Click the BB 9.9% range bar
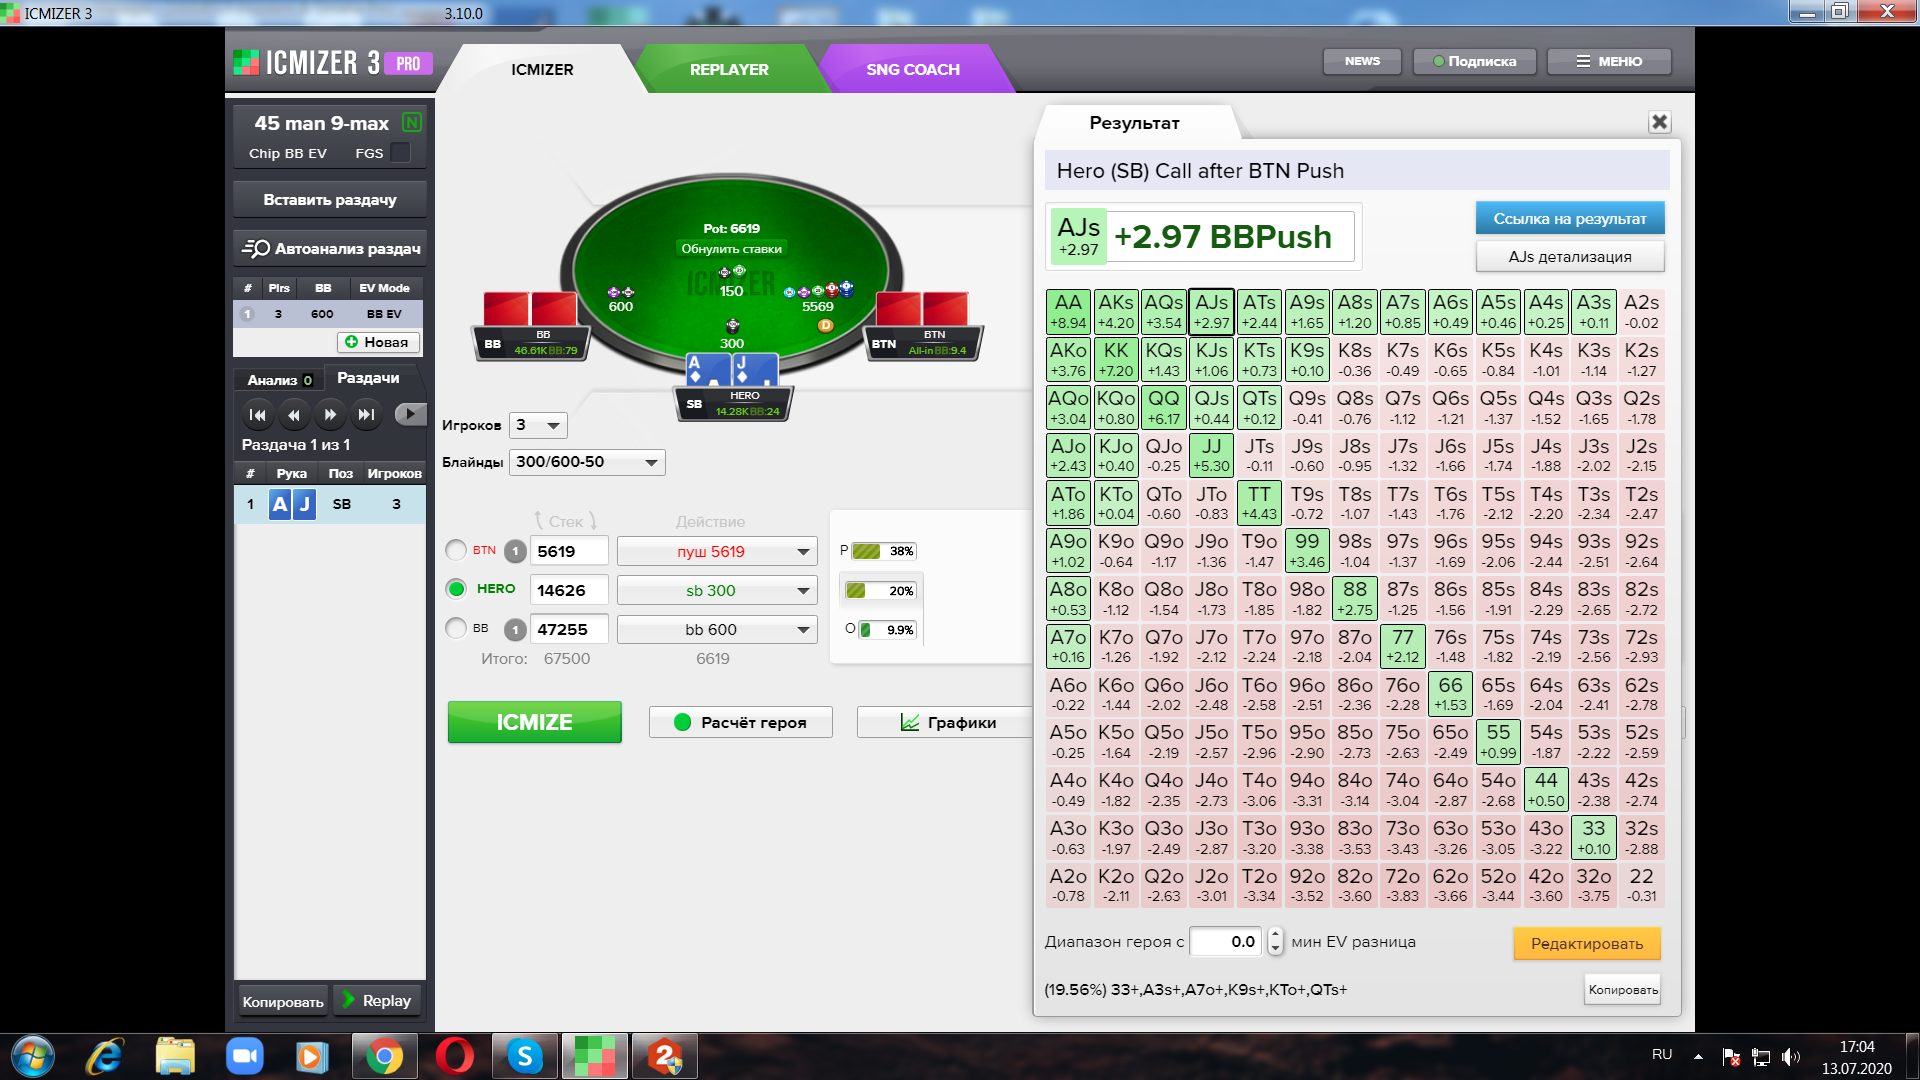The image size is (1920, 1080). click(x=887, y=629)
